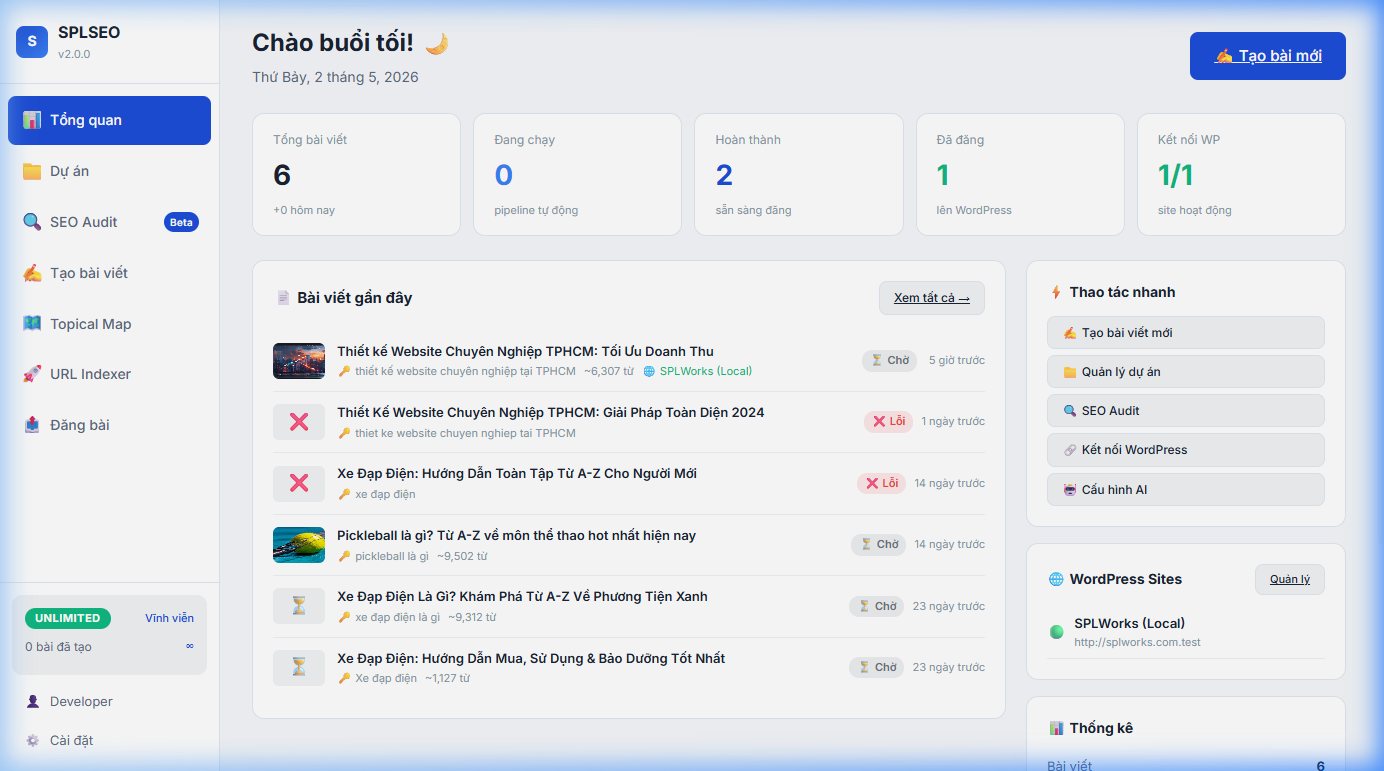Open the Kết nối WP stat card
Screen dimensions: 1384x771
click(1241, 174)
